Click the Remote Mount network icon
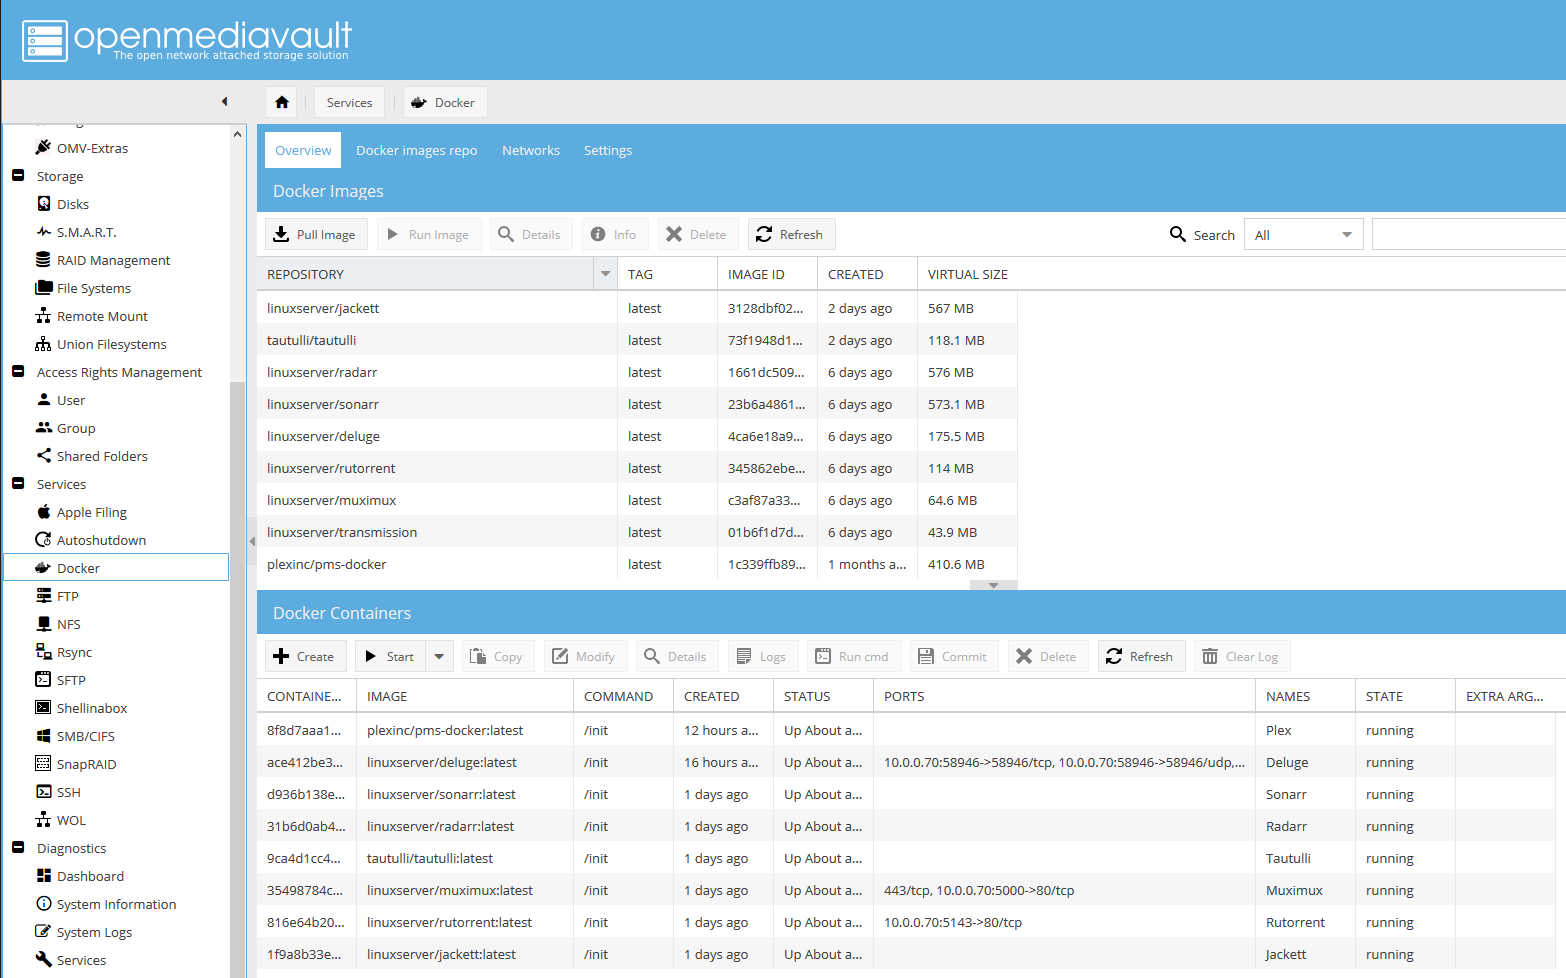The image size is (1566, 978). click(43, 315)
